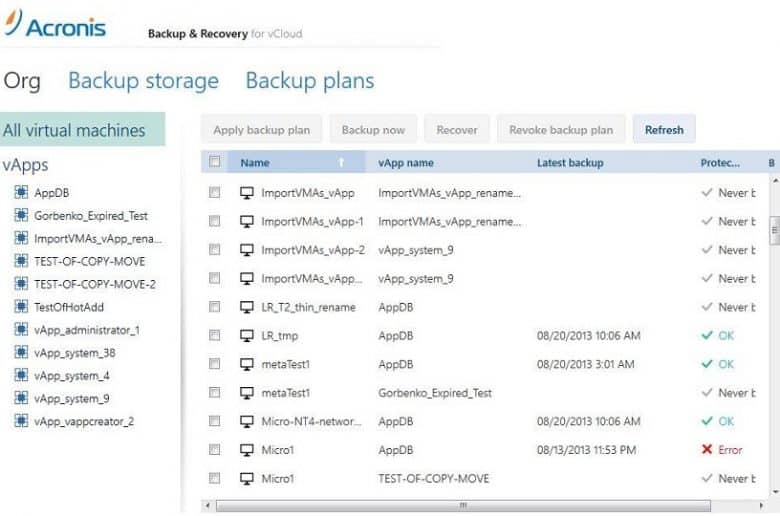This screenshot has height=516, width=780.
Task: Open the Backup plans tab
Action: [310, 81]
